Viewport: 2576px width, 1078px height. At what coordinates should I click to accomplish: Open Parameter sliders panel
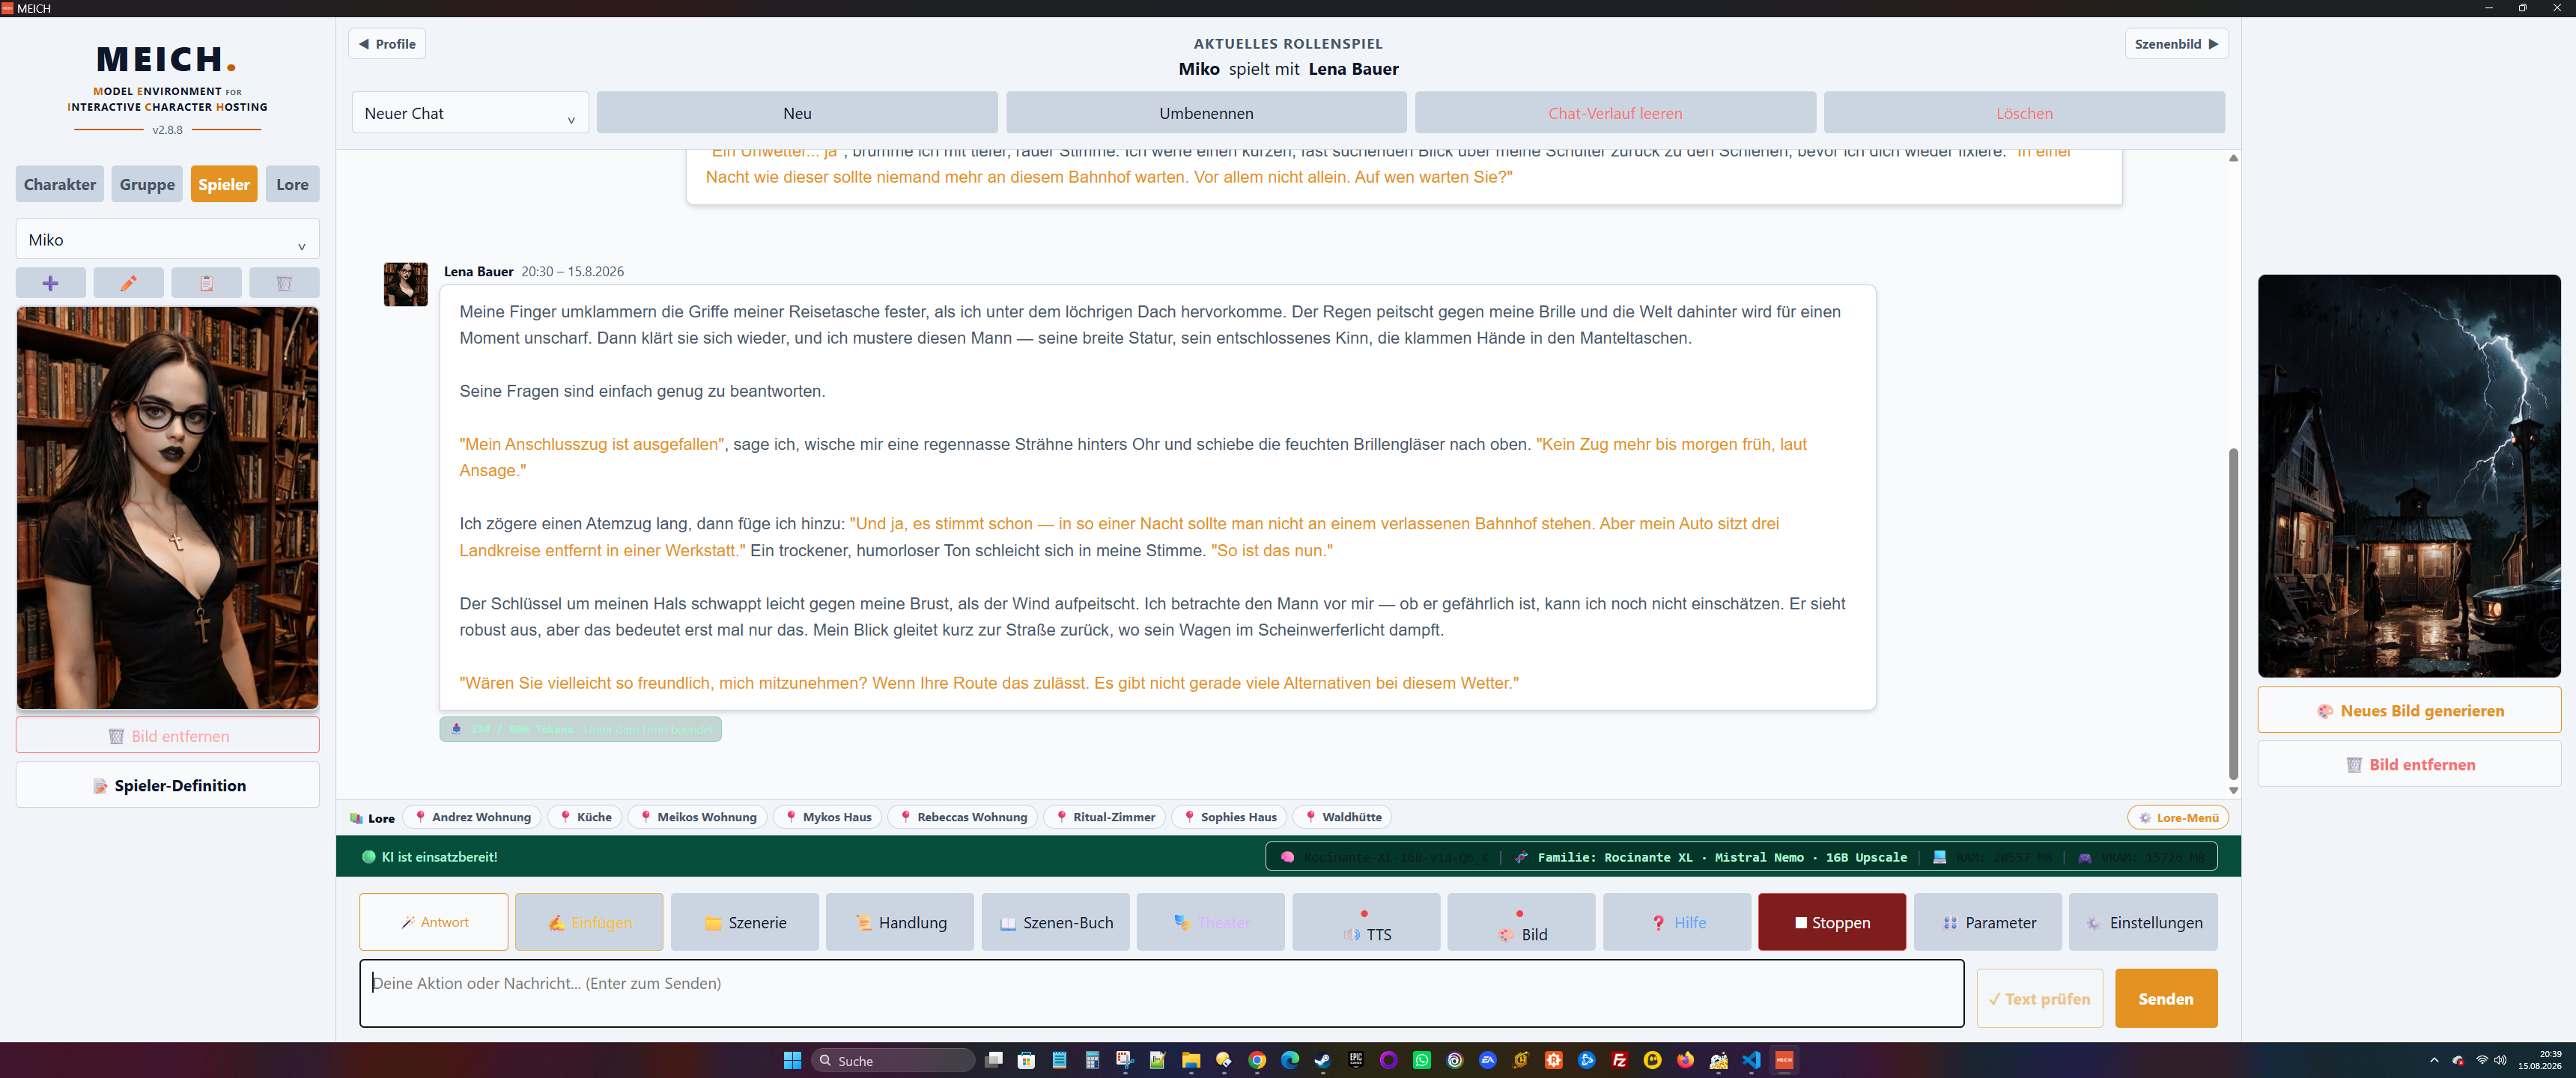tap(1988, 922)
